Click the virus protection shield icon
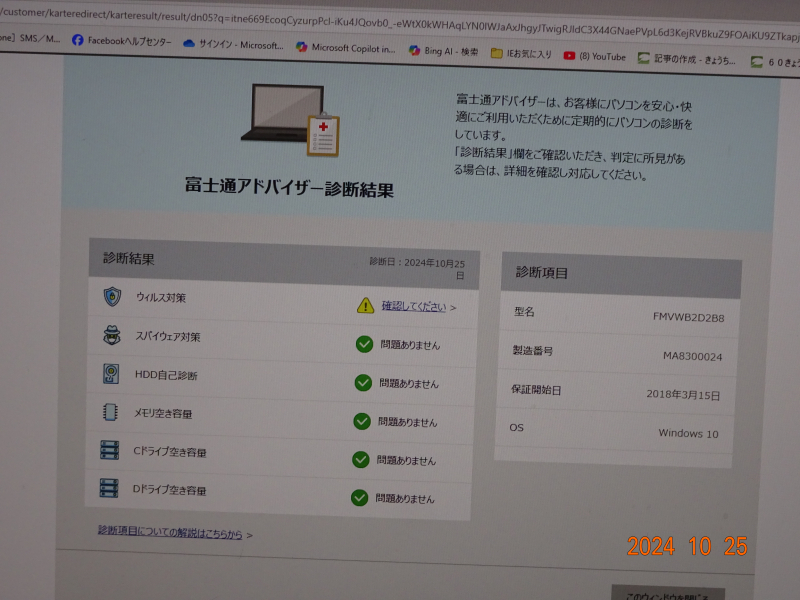The width and height of the screenshot is (800, 600). pos(112,296)
